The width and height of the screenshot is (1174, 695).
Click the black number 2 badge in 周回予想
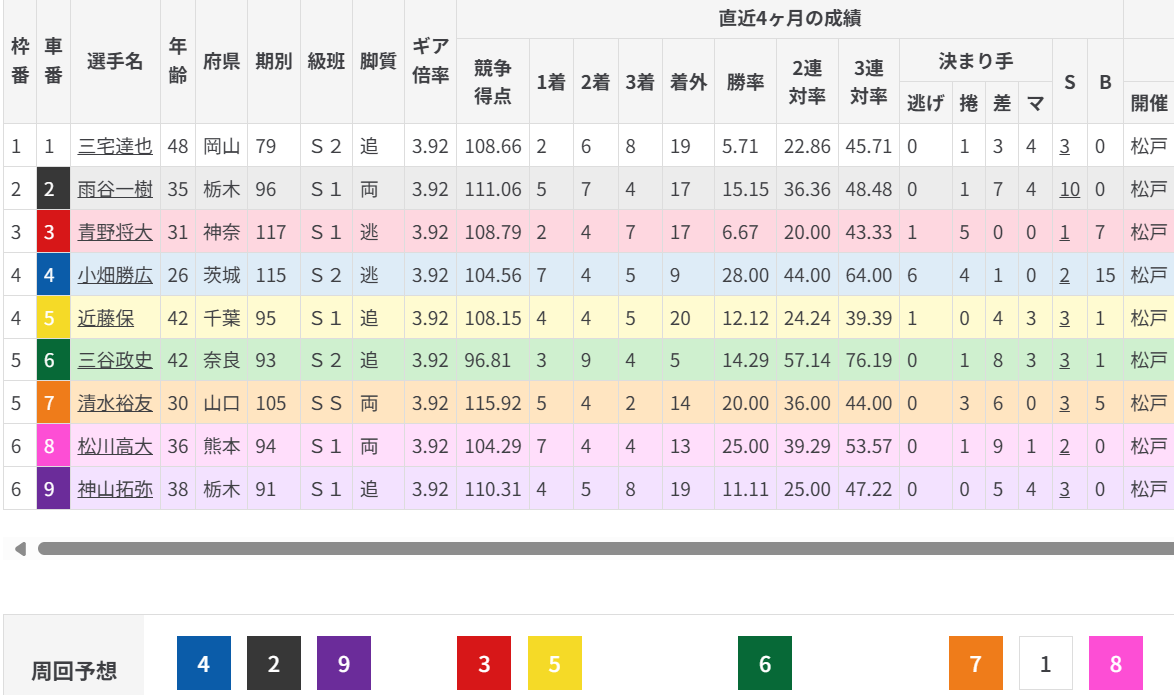[x=274, y=664]
